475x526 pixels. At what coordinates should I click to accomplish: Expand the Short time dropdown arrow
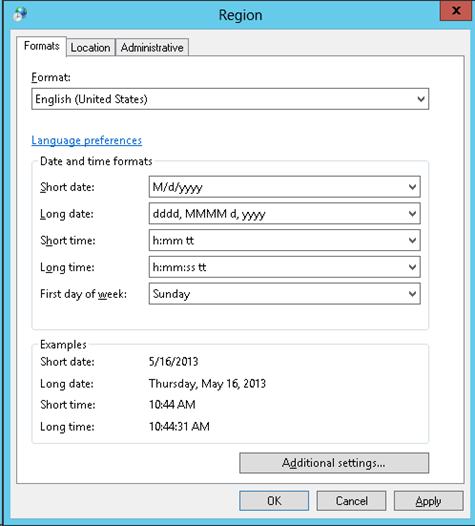[412, 240]
